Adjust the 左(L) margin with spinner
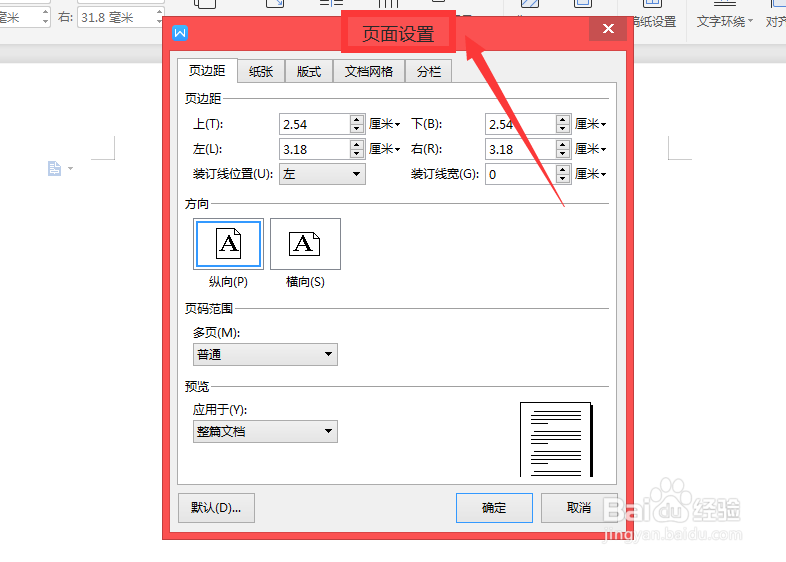 357,149
